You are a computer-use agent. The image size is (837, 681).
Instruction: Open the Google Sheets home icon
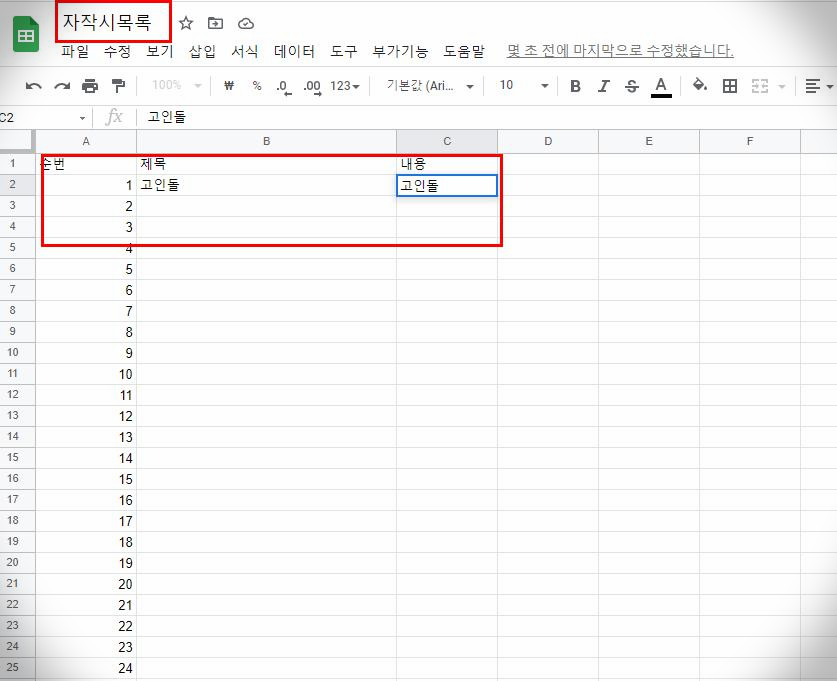pyautogui.click(x=26, y=34)
